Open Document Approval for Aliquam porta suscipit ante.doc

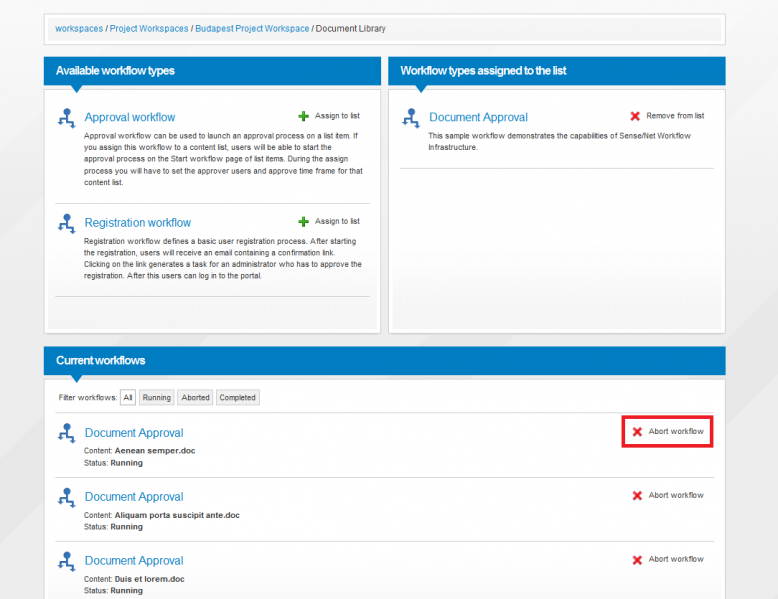click(x=134, y=497)
